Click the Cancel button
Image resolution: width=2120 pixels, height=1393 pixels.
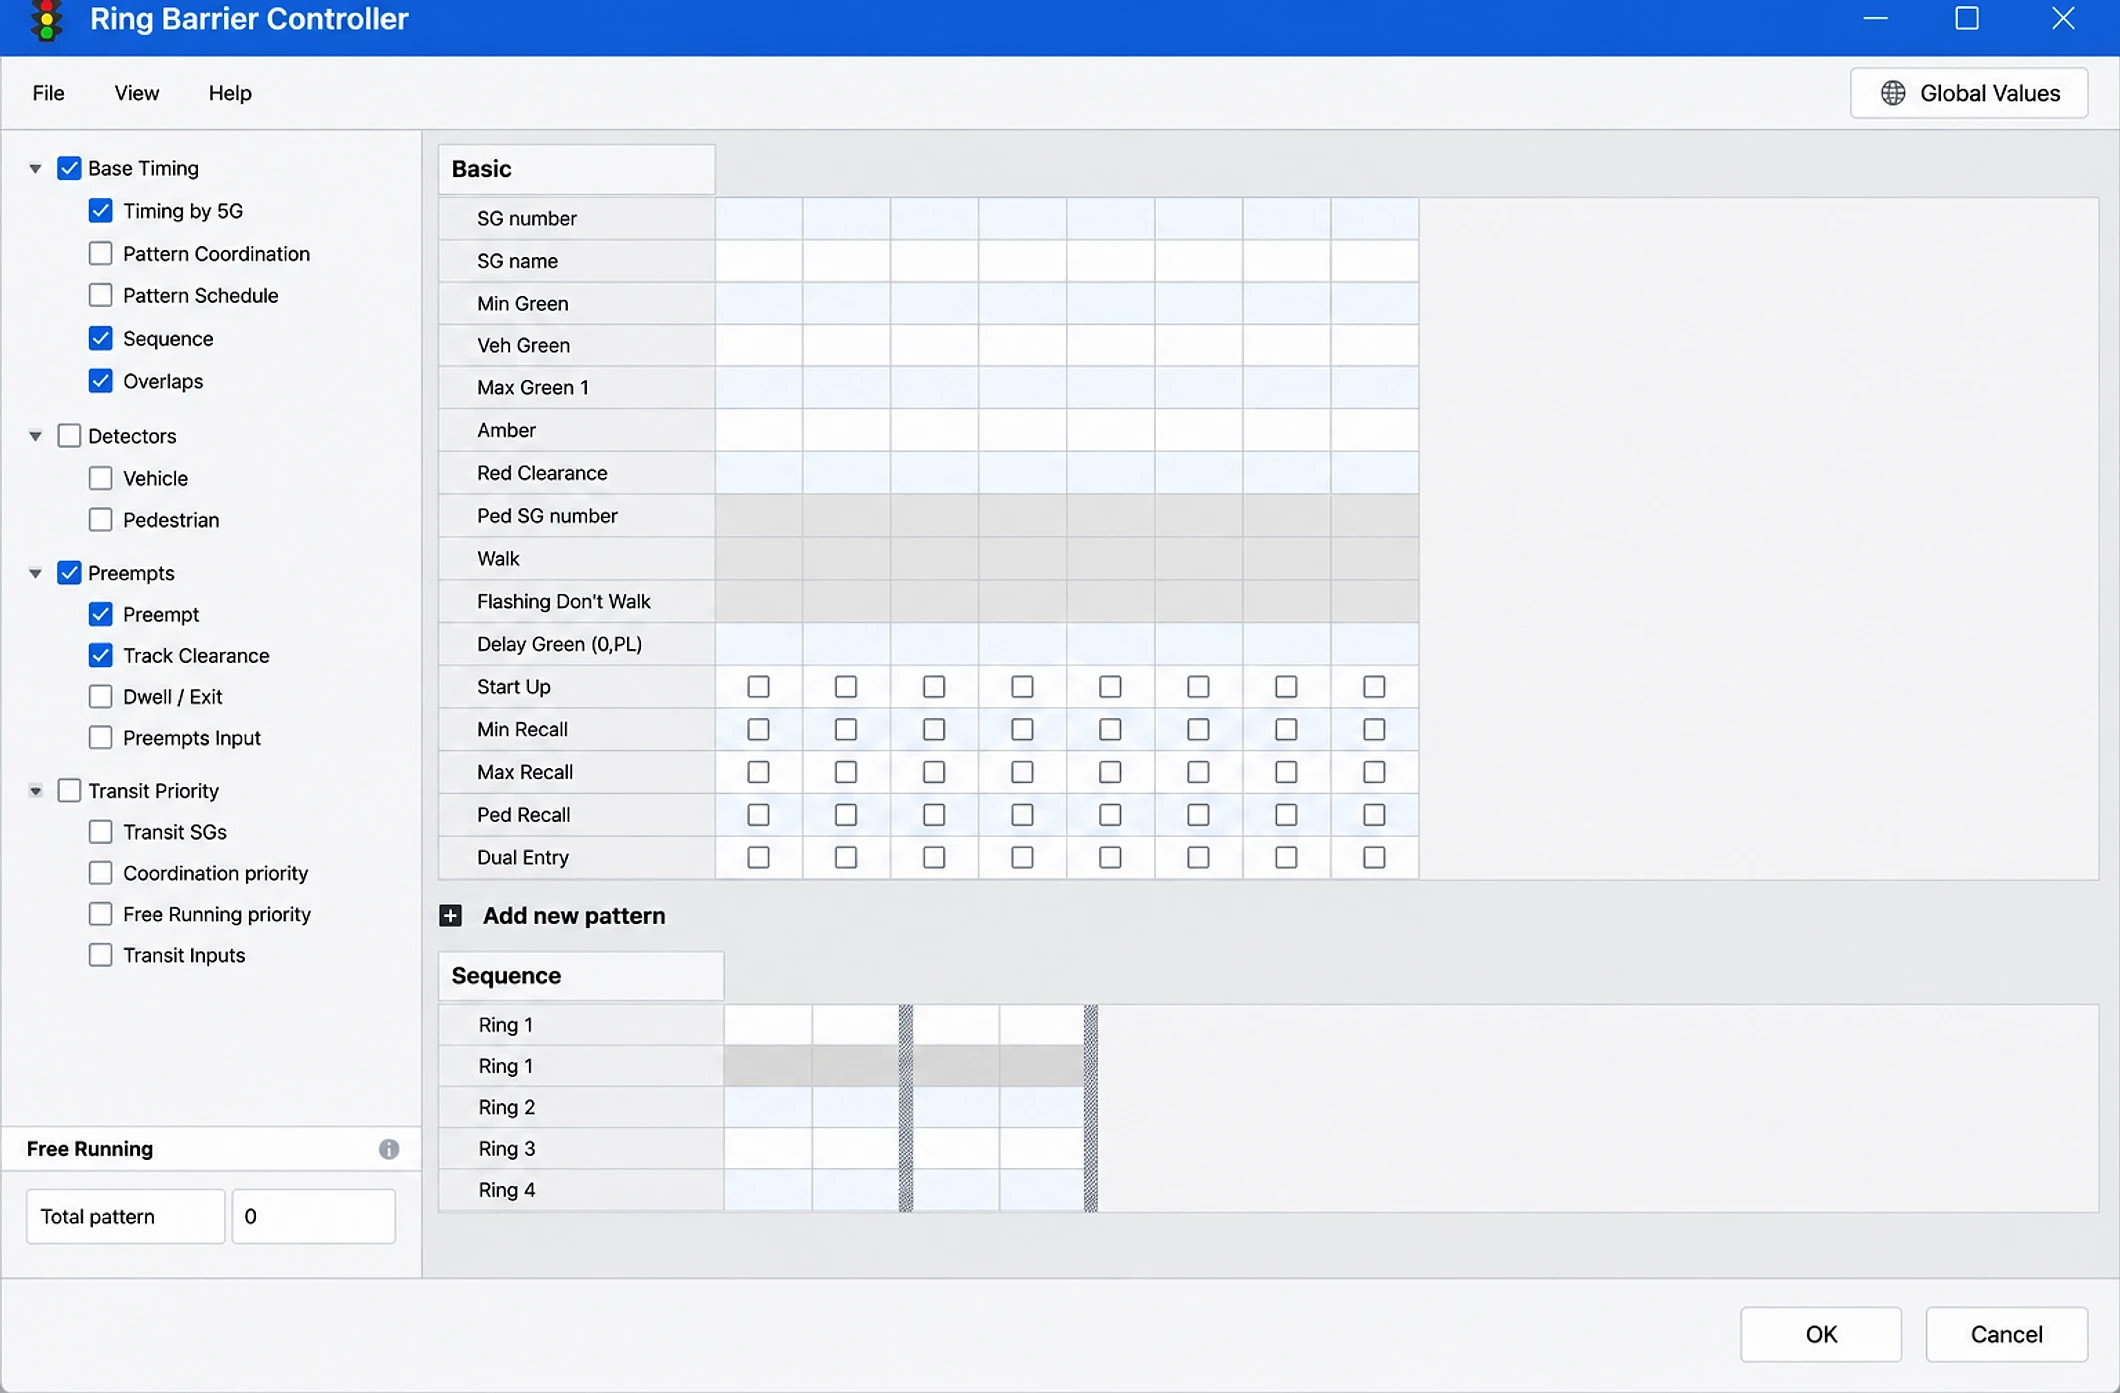click(2006, 1334)
